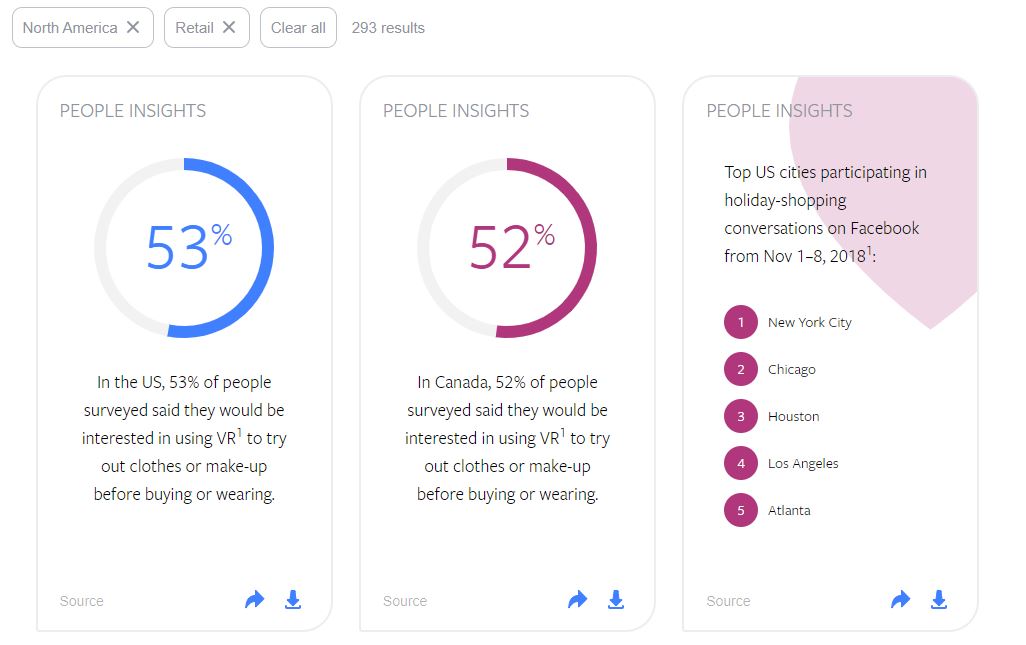Select the Los Angeles rank 4 entry
The height and width of the screenshot is (645, 1026).
point(781,464)
